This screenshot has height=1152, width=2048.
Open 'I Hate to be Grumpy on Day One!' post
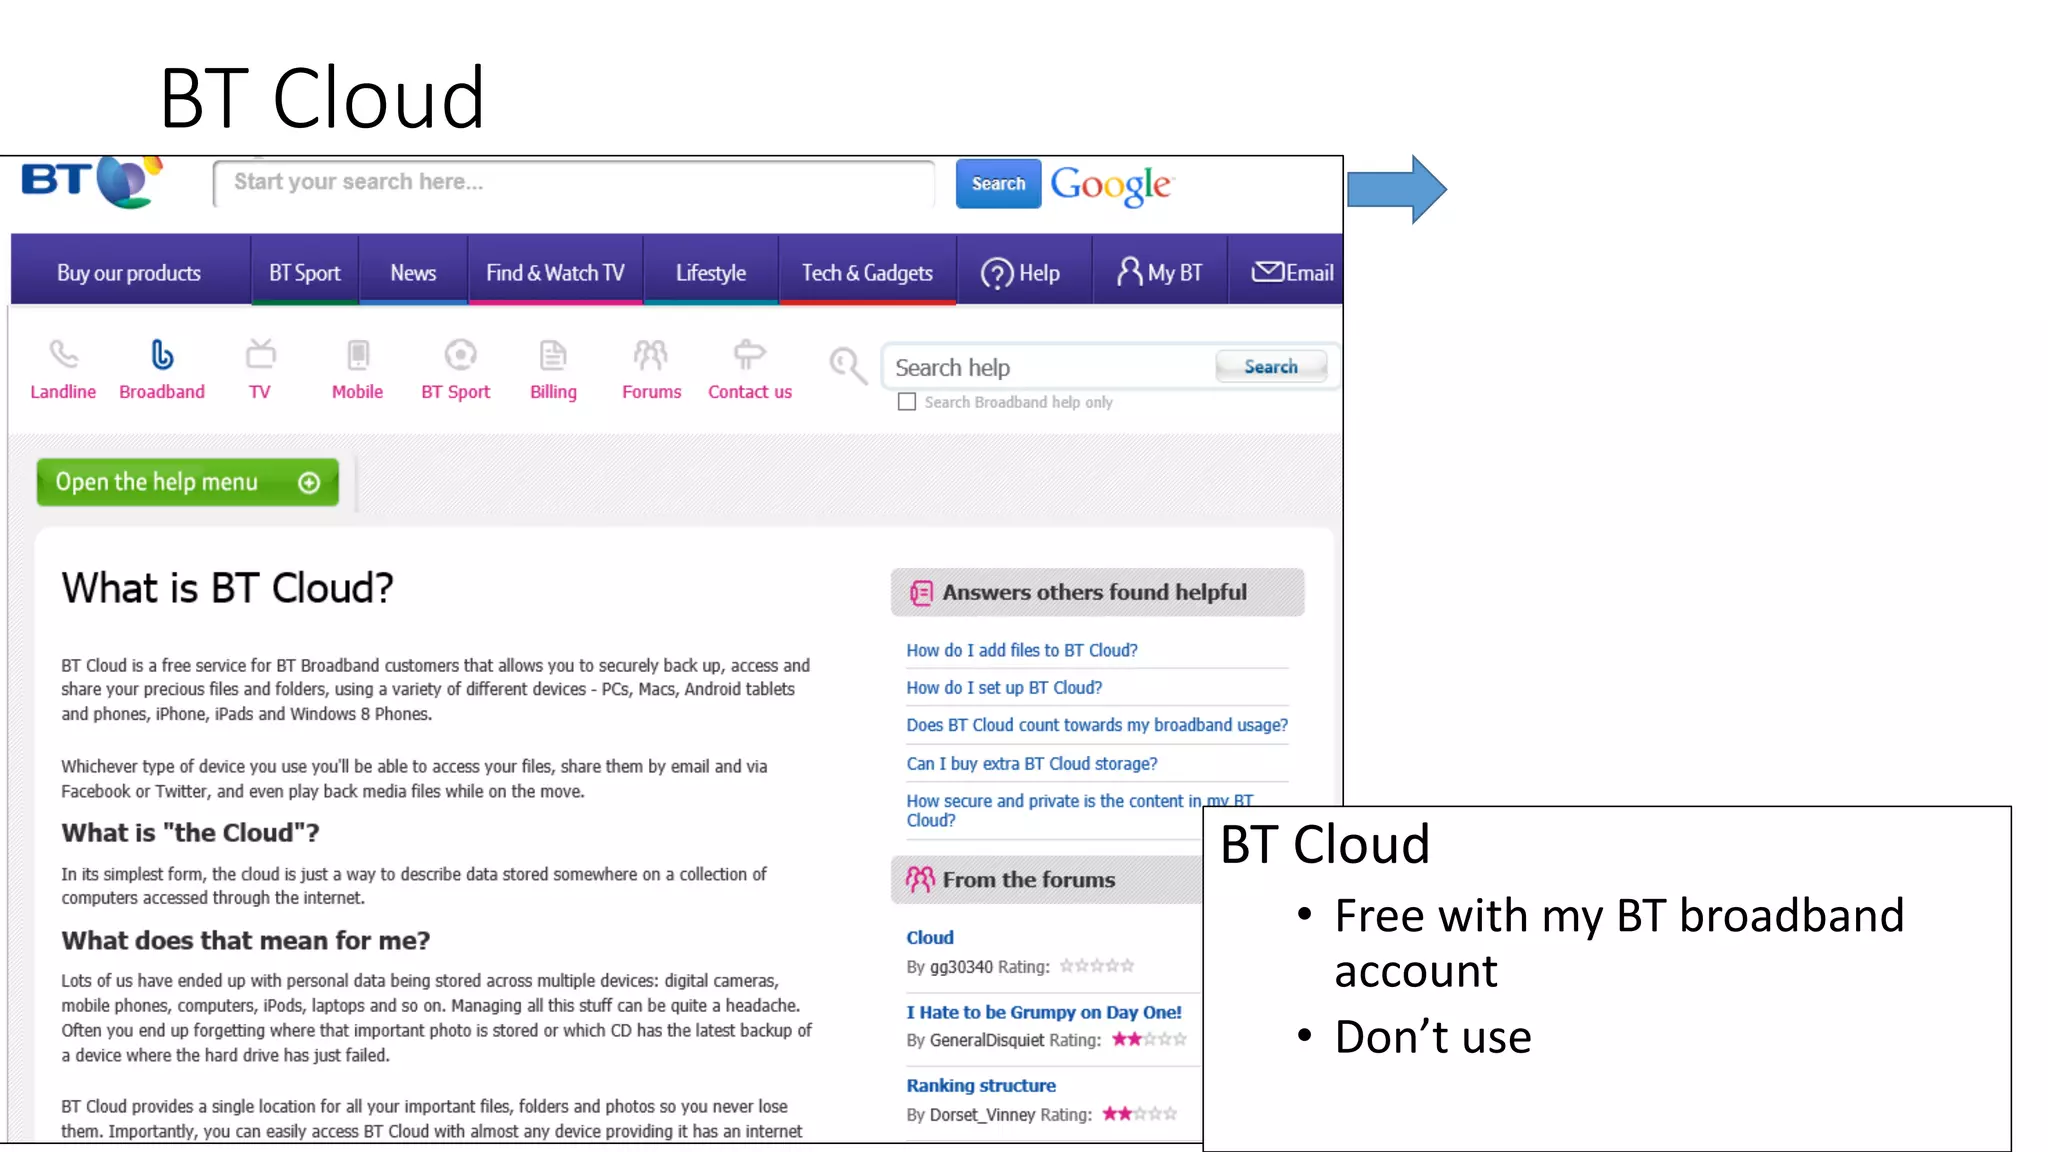click(x=1044, y=1013)
